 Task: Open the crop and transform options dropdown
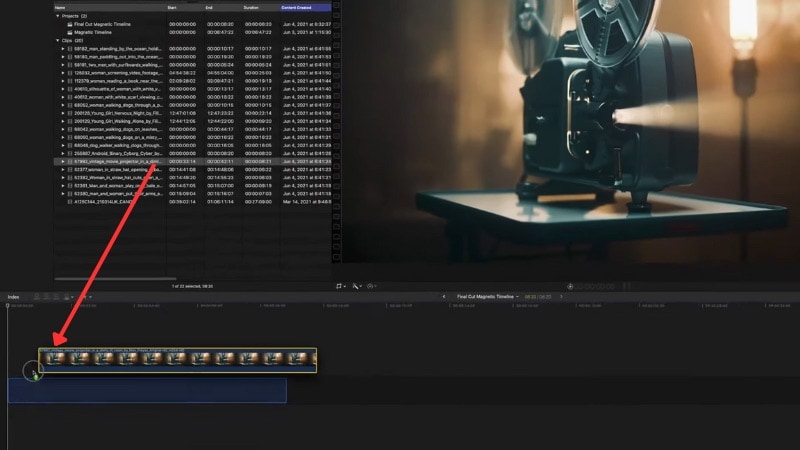[x=340, y=286]
